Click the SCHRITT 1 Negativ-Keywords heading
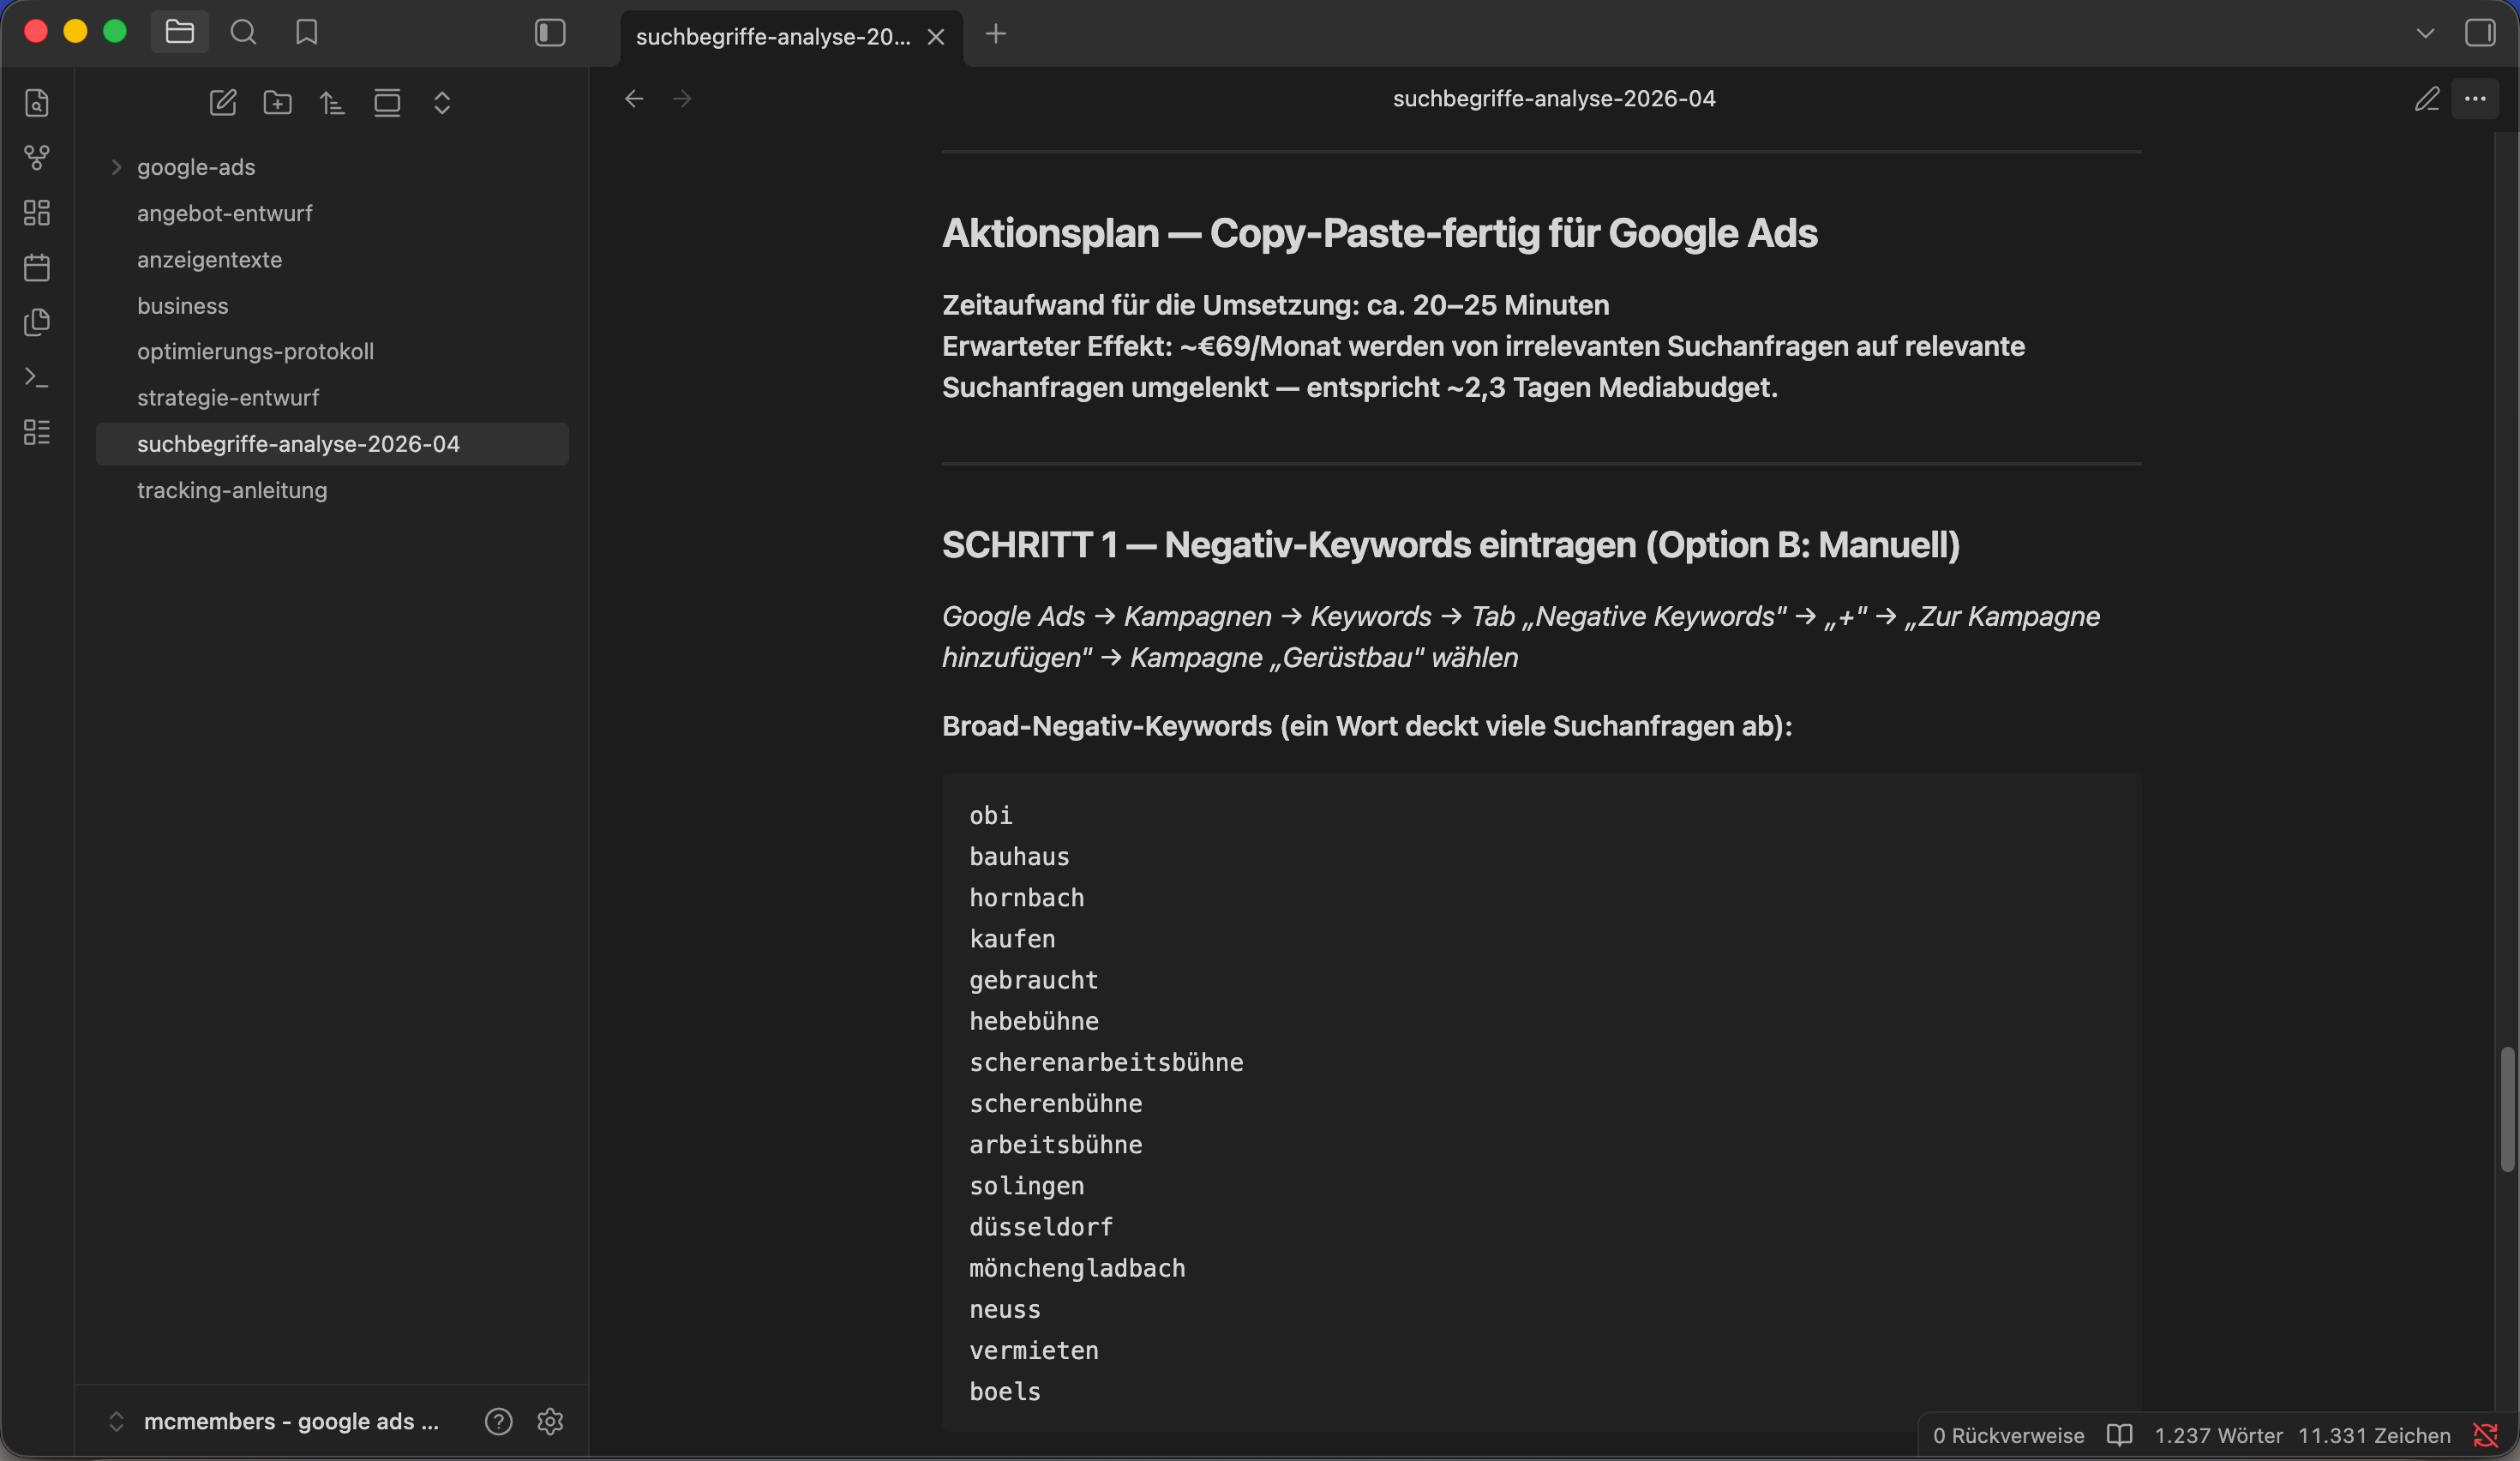This screenshot has height=1461, width=2520. 1450,545
